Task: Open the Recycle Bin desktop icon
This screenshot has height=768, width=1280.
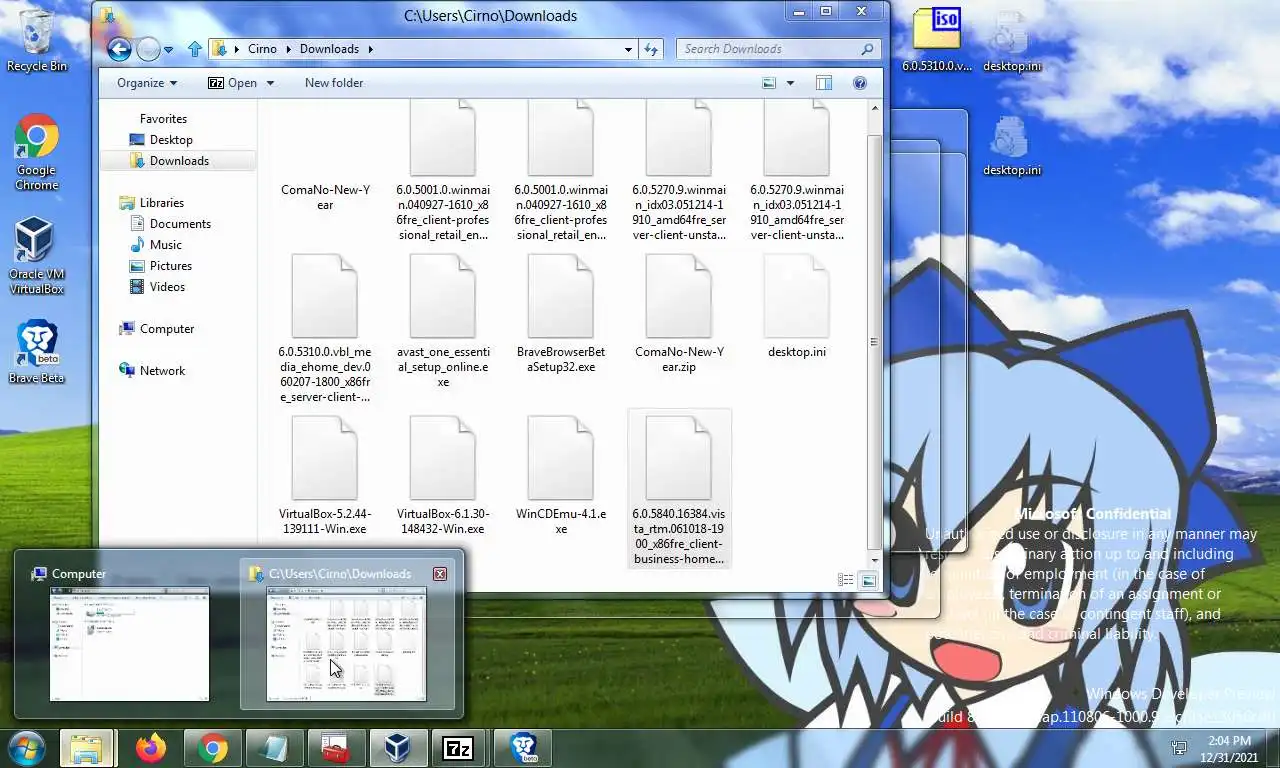Action: [37, 41]
